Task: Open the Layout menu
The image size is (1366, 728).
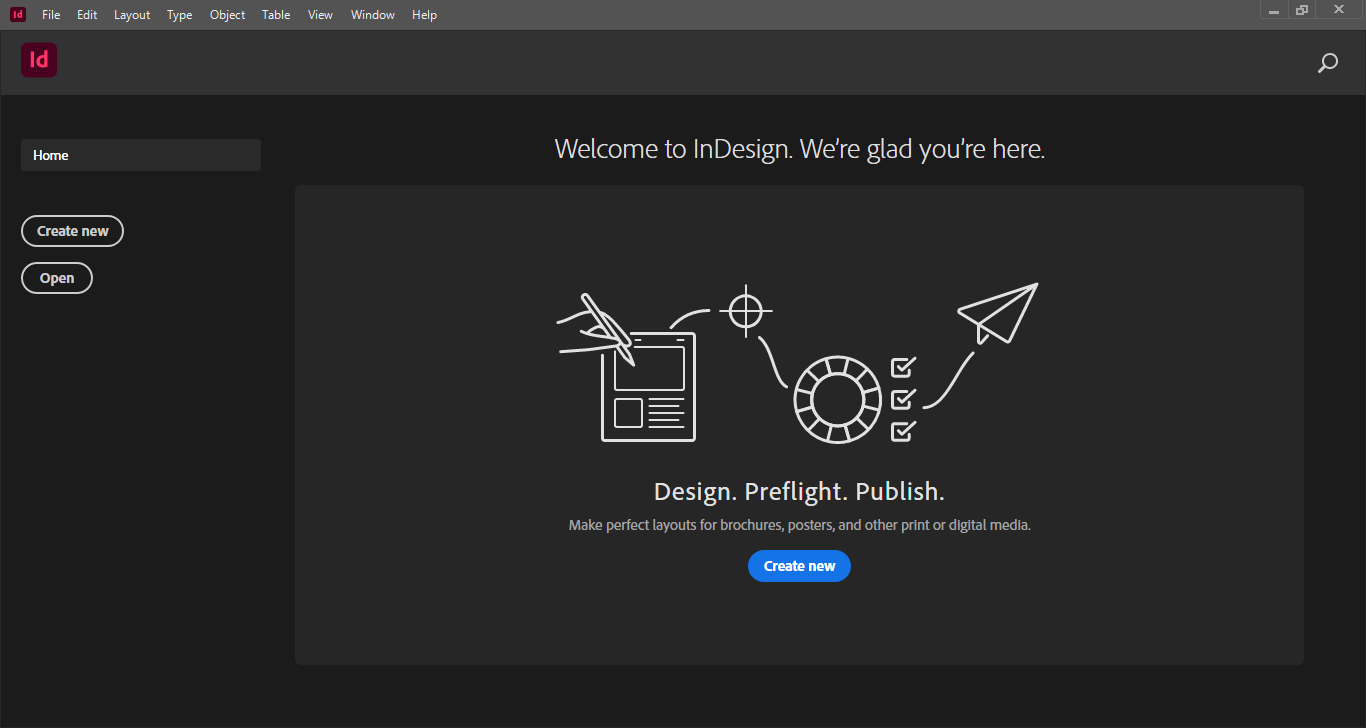Action: (x=132, y=15)
